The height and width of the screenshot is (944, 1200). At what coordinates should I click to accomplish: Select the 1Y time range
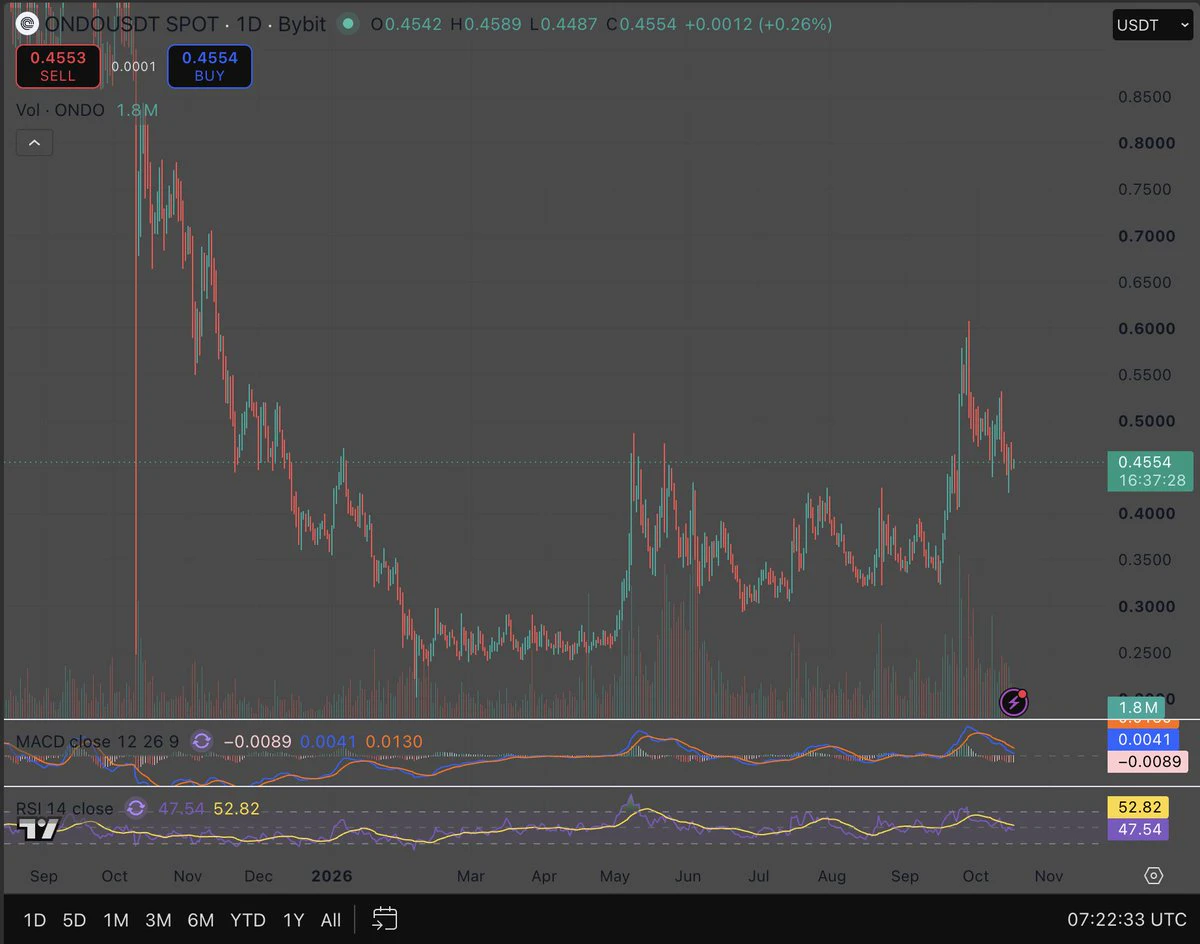(x=293, y=920)
